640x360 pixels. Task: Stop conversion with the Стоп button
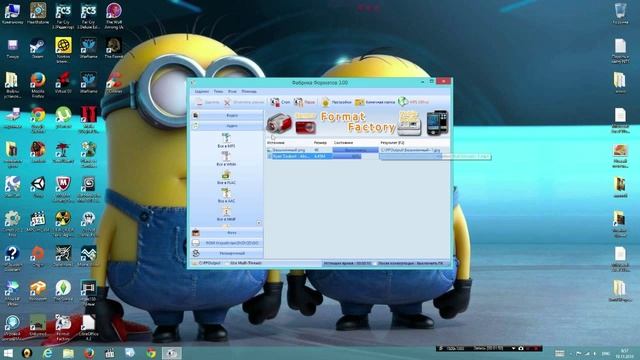click(280, 102)
